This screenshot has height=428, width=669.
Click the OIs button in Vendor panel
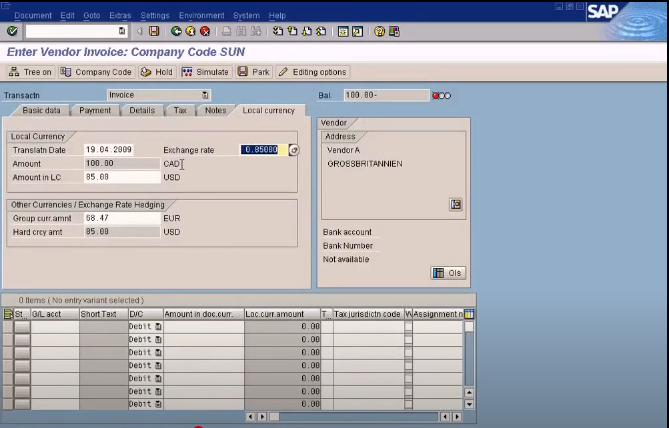click(448, 273)
